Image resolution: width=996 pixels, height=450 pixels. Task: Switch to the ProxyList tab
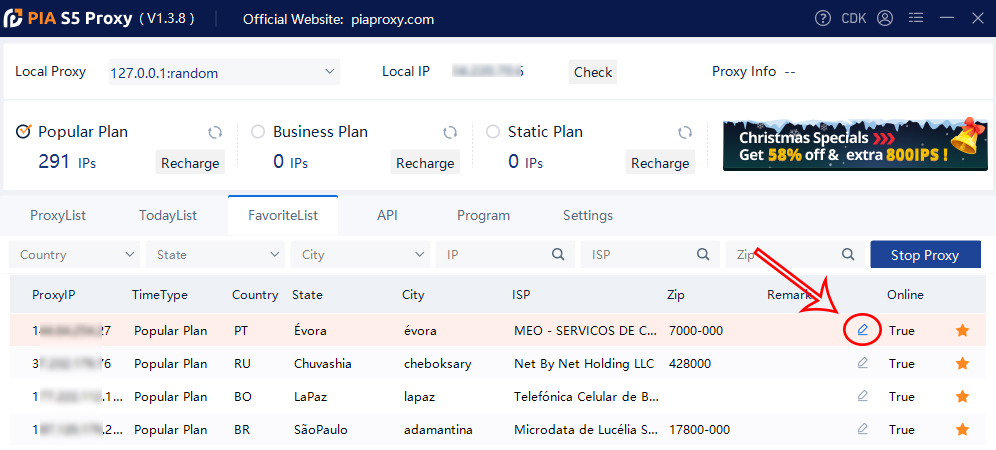click(58, 215)
